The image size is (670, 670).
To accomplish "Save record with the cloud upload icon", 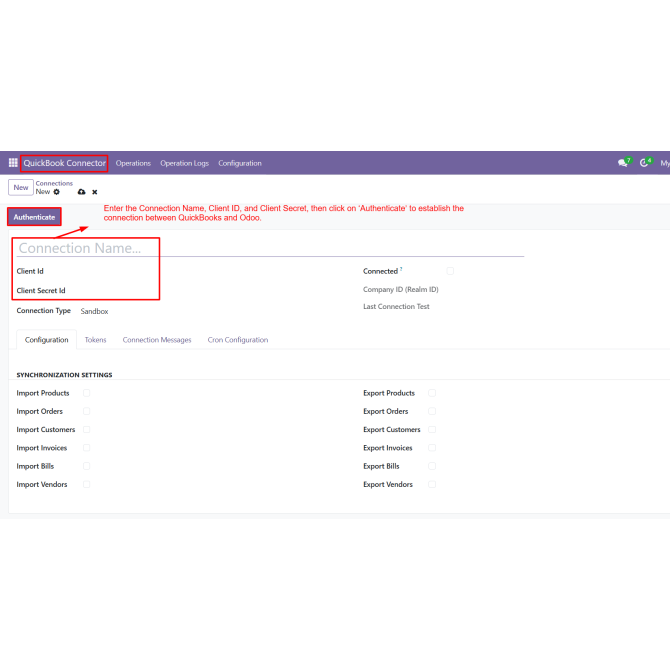I will pos(82,192).
